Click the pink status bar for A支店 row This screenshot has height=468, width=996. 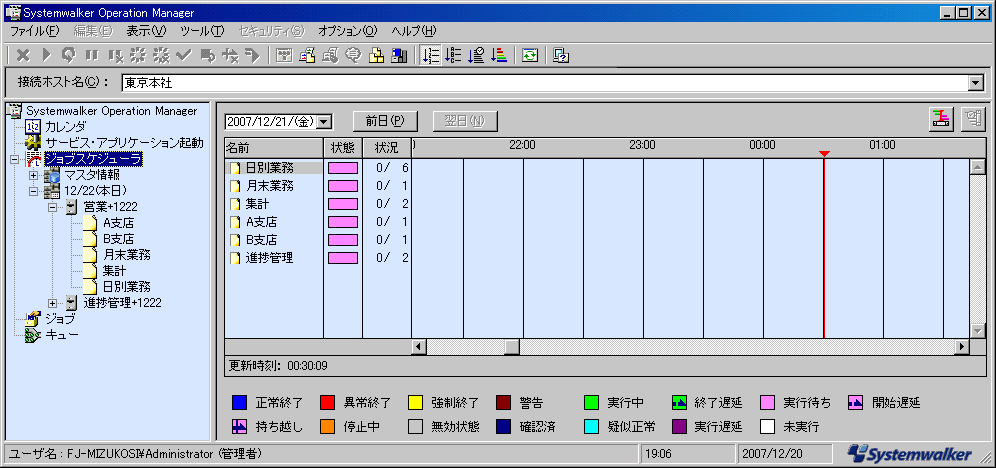click(x=343, y=222)
